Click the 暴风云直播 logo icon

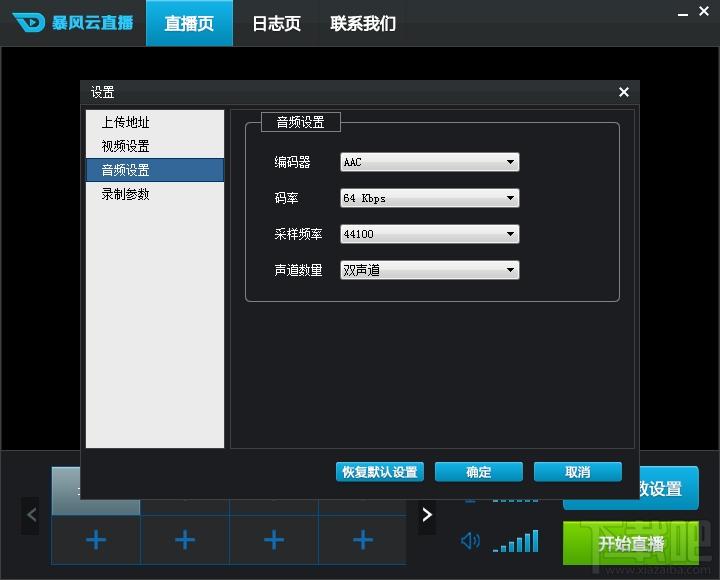click(28, 22)
